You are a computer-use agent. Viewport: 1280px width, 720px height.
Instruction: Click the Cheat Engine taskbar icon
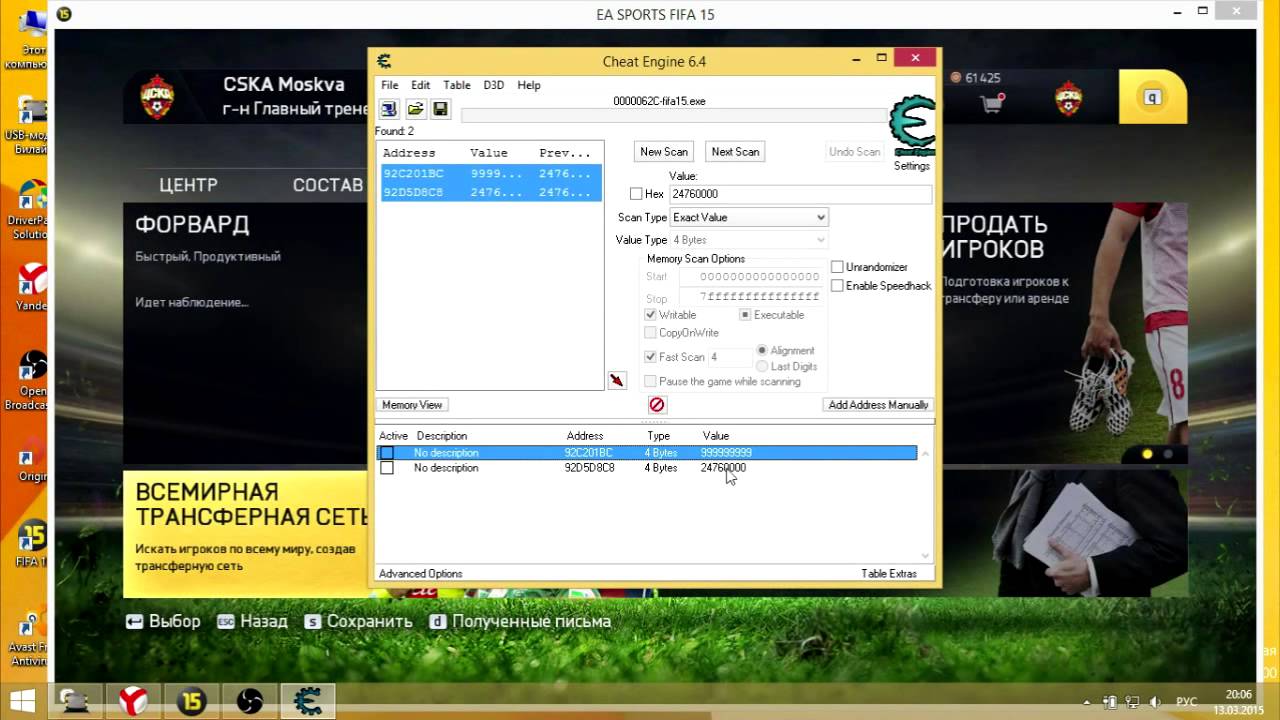coord(307,701)
